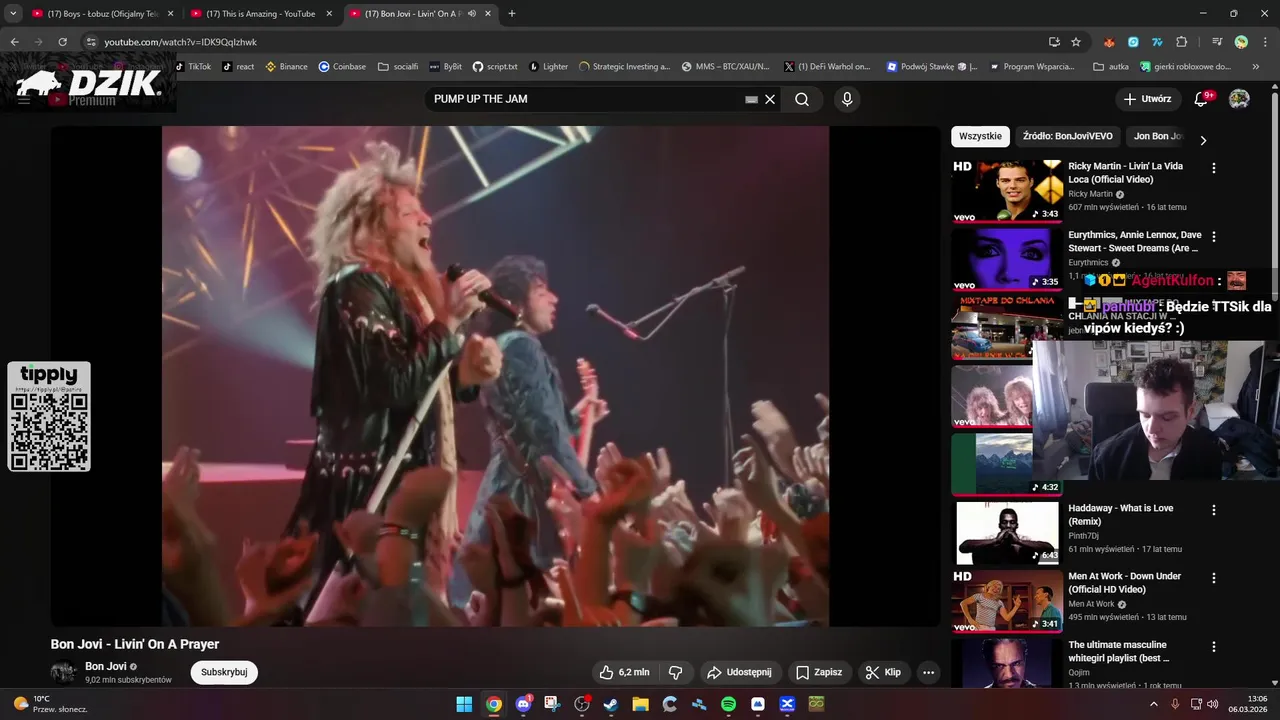Reload the page in Chrome
Viewport: 1280px width, 720px height.
coord(62,42)
